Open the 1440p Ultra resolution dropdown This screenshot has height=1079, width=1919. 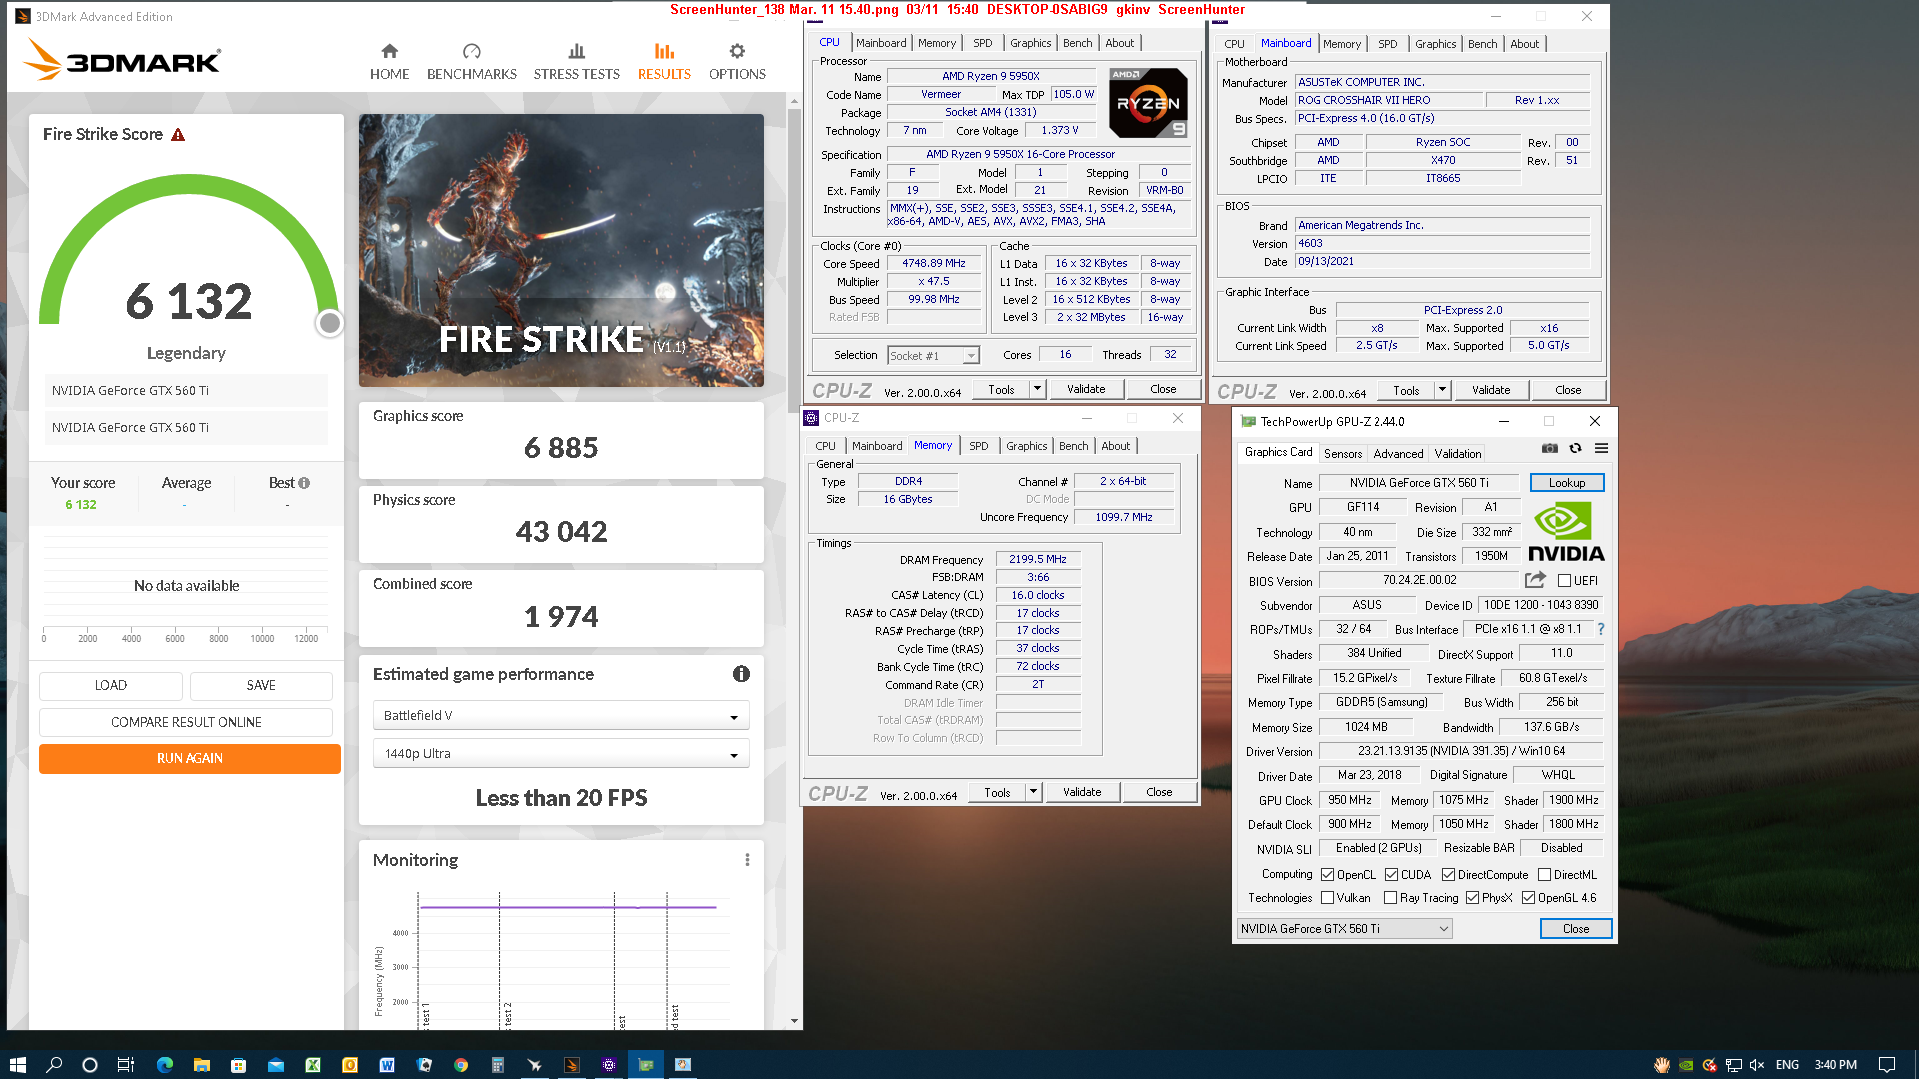[x=561, y=754]
